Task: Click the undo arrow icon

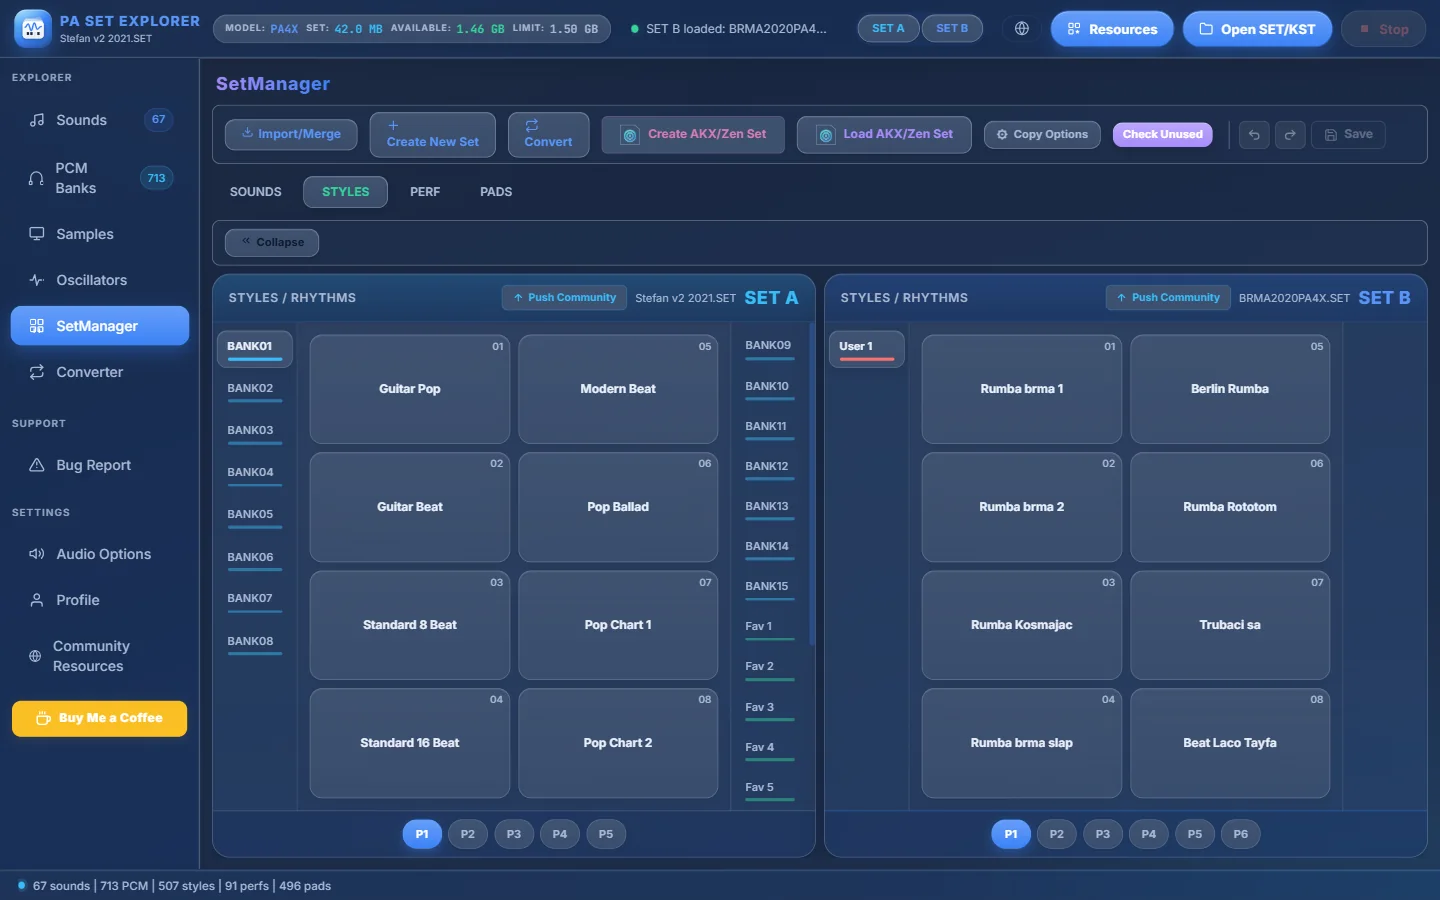Action: 1254,134
